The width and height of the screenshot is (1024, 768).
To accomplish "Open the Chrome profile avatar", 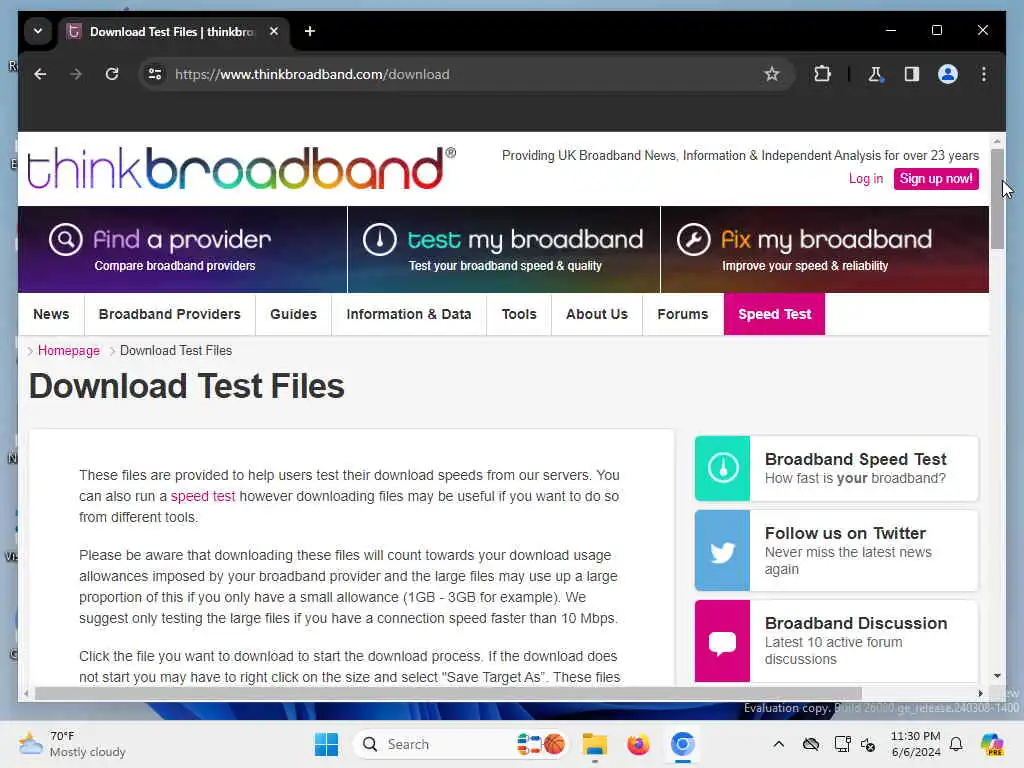I will click(x=948, y=74).
